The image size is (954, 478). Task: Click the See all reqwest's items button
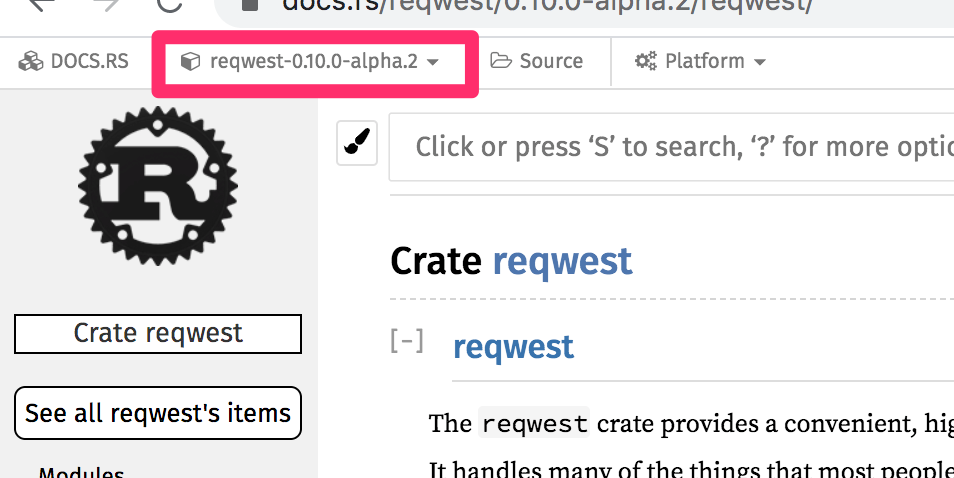click(x=158, y=413)
